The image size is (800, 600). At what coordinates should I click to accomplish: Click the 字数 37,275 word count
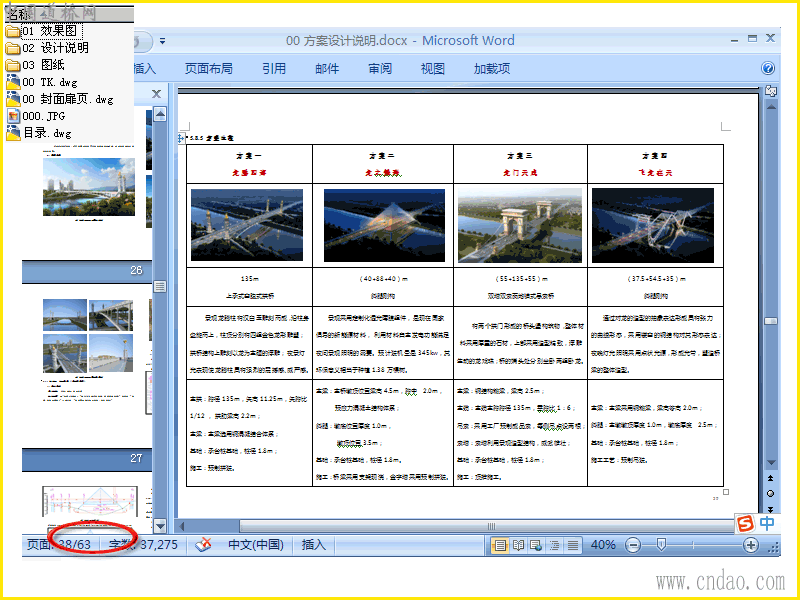point(143,545)
